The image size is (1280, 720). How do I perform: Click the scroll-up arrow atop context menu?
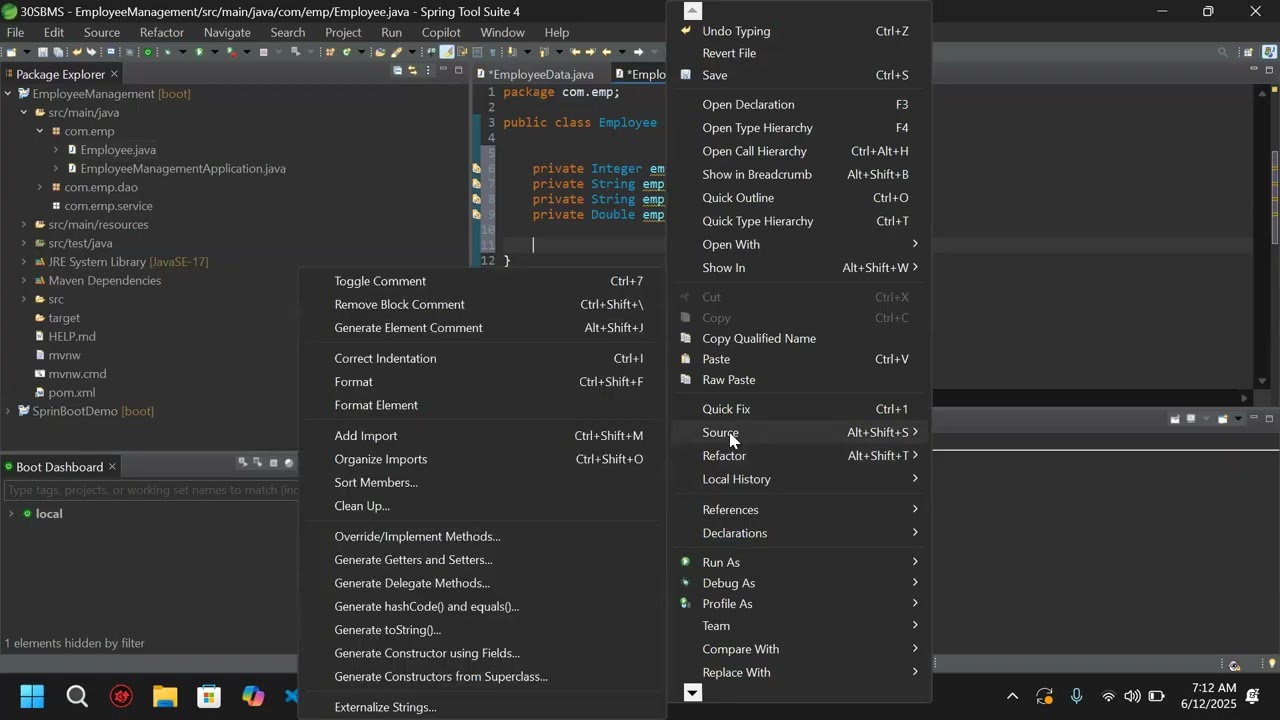pyautogui.click(x=693, y=10)
